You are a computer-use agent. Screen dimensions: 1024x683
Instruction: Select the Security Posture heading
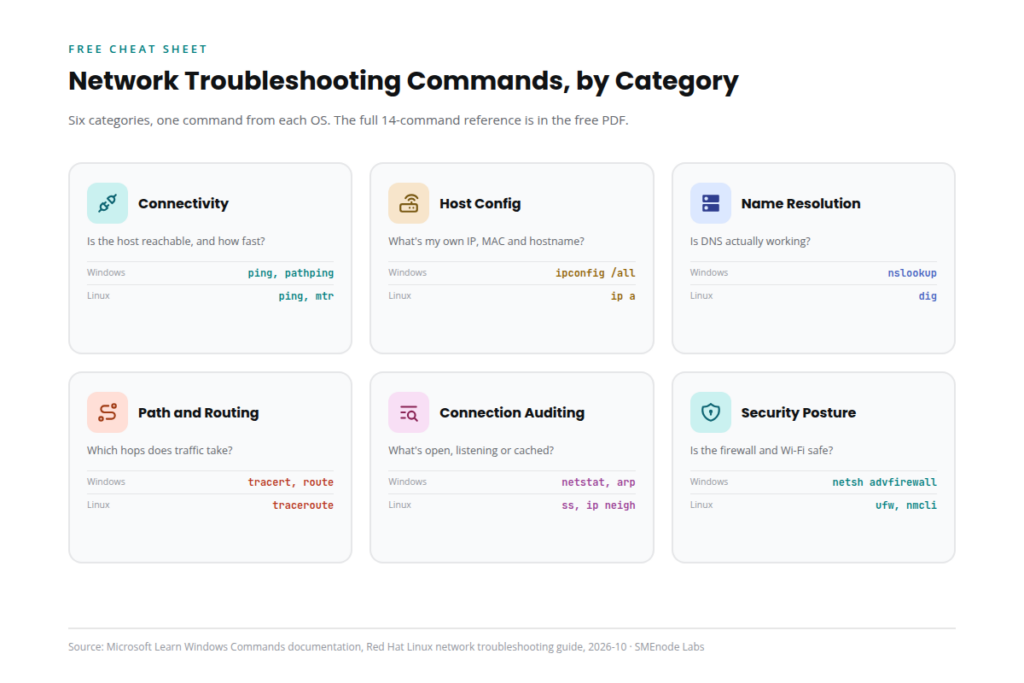coord(798,413)
